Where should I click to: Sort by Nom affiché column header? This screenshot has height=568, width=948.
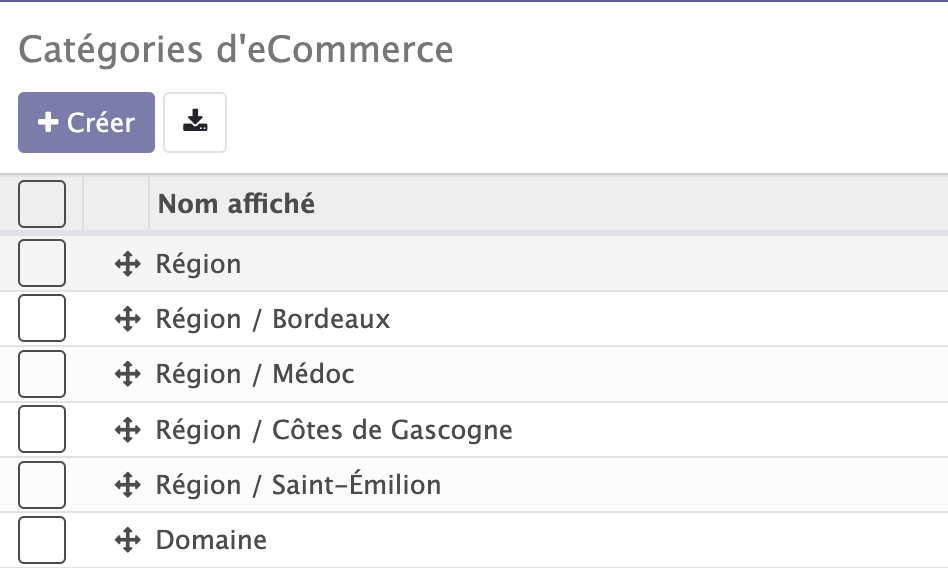click(237, 204)
